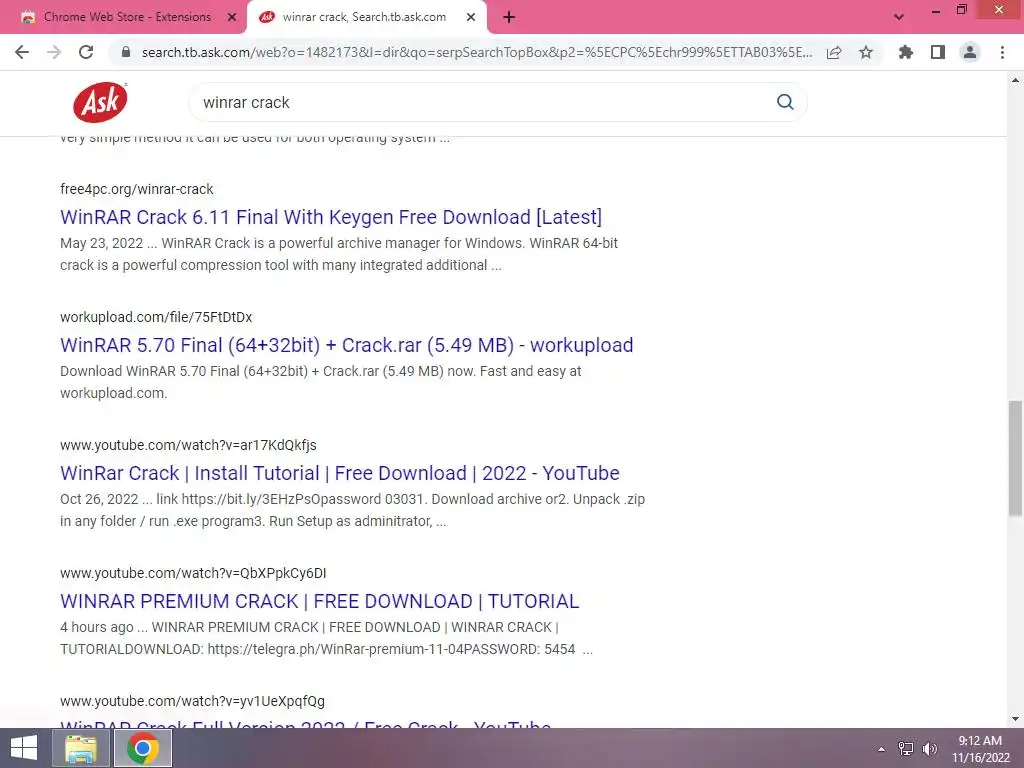View site info via lock icon
Viewport: 1024px width, 768px height.
click(126, 52)
